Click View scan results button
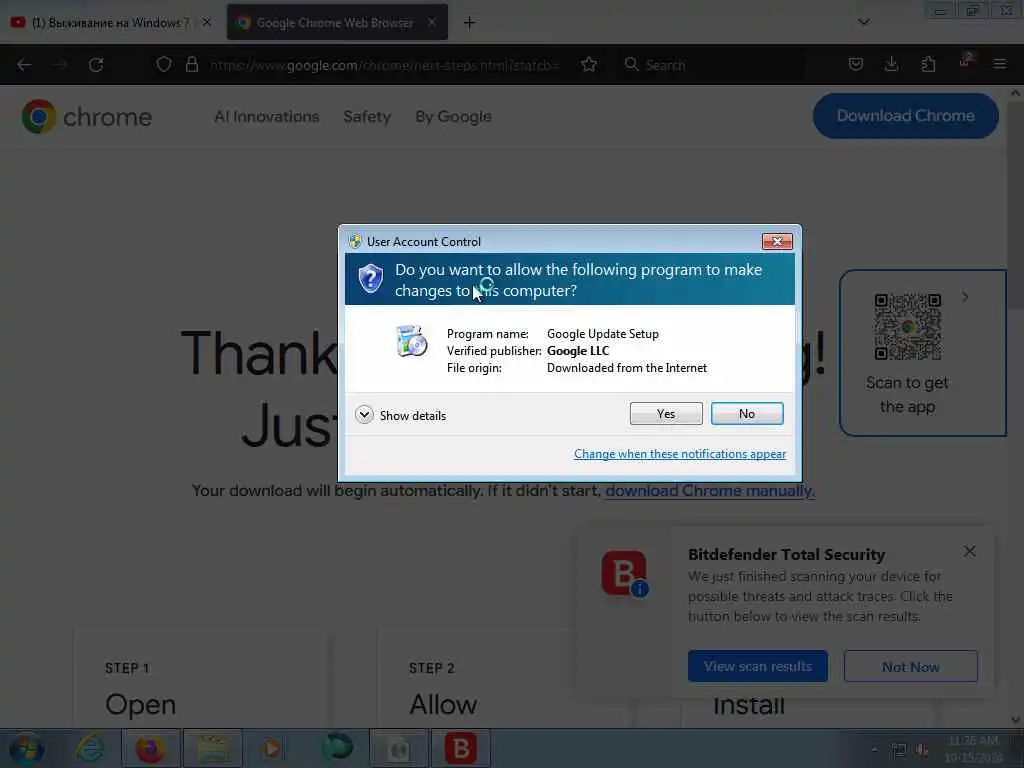Screen dimensions: 1024x768 pyautogui.click(x=758, y=666)
